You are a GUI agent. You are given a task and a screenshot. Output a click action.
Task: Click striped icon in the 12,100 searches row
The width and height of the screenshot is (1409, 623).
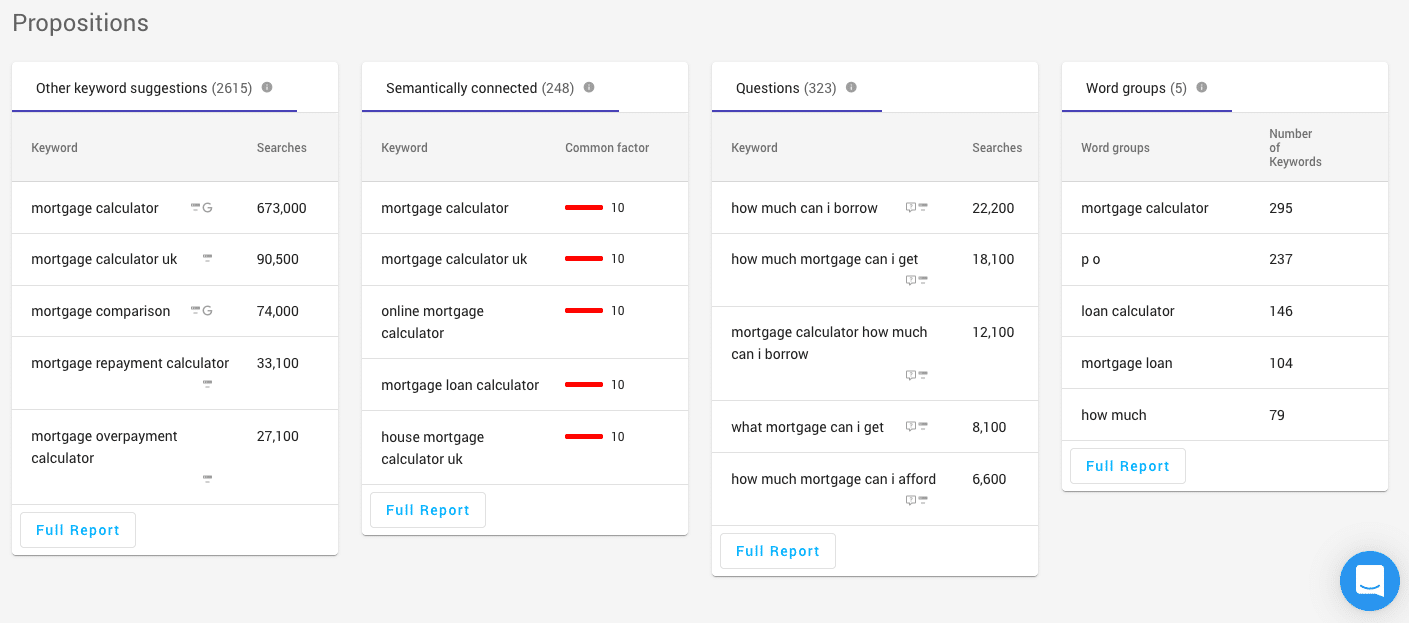pyautogui.click(x=923, y=376)
